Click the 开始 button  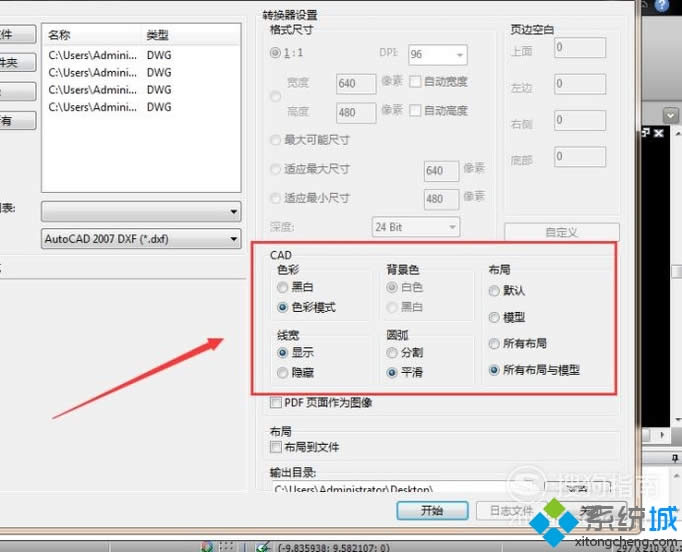click(432, 510)
